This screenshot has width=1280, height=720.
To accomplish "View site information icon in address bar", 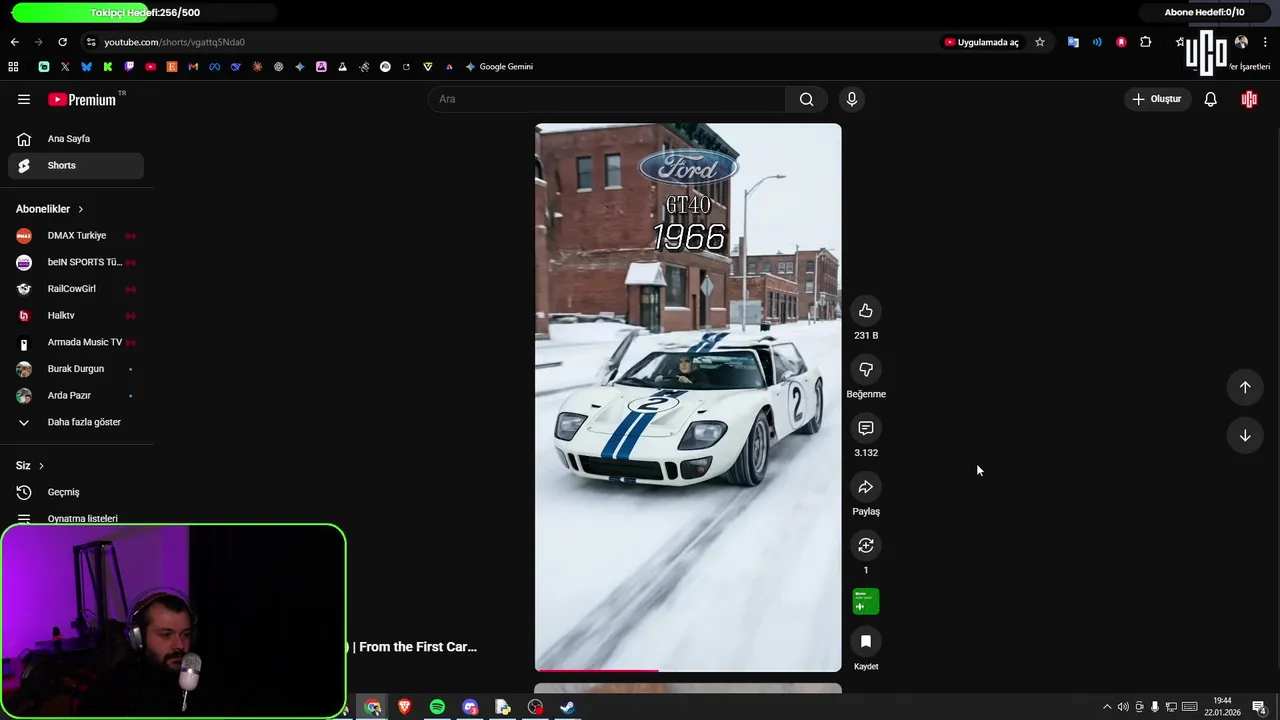I will click(91, 42).
